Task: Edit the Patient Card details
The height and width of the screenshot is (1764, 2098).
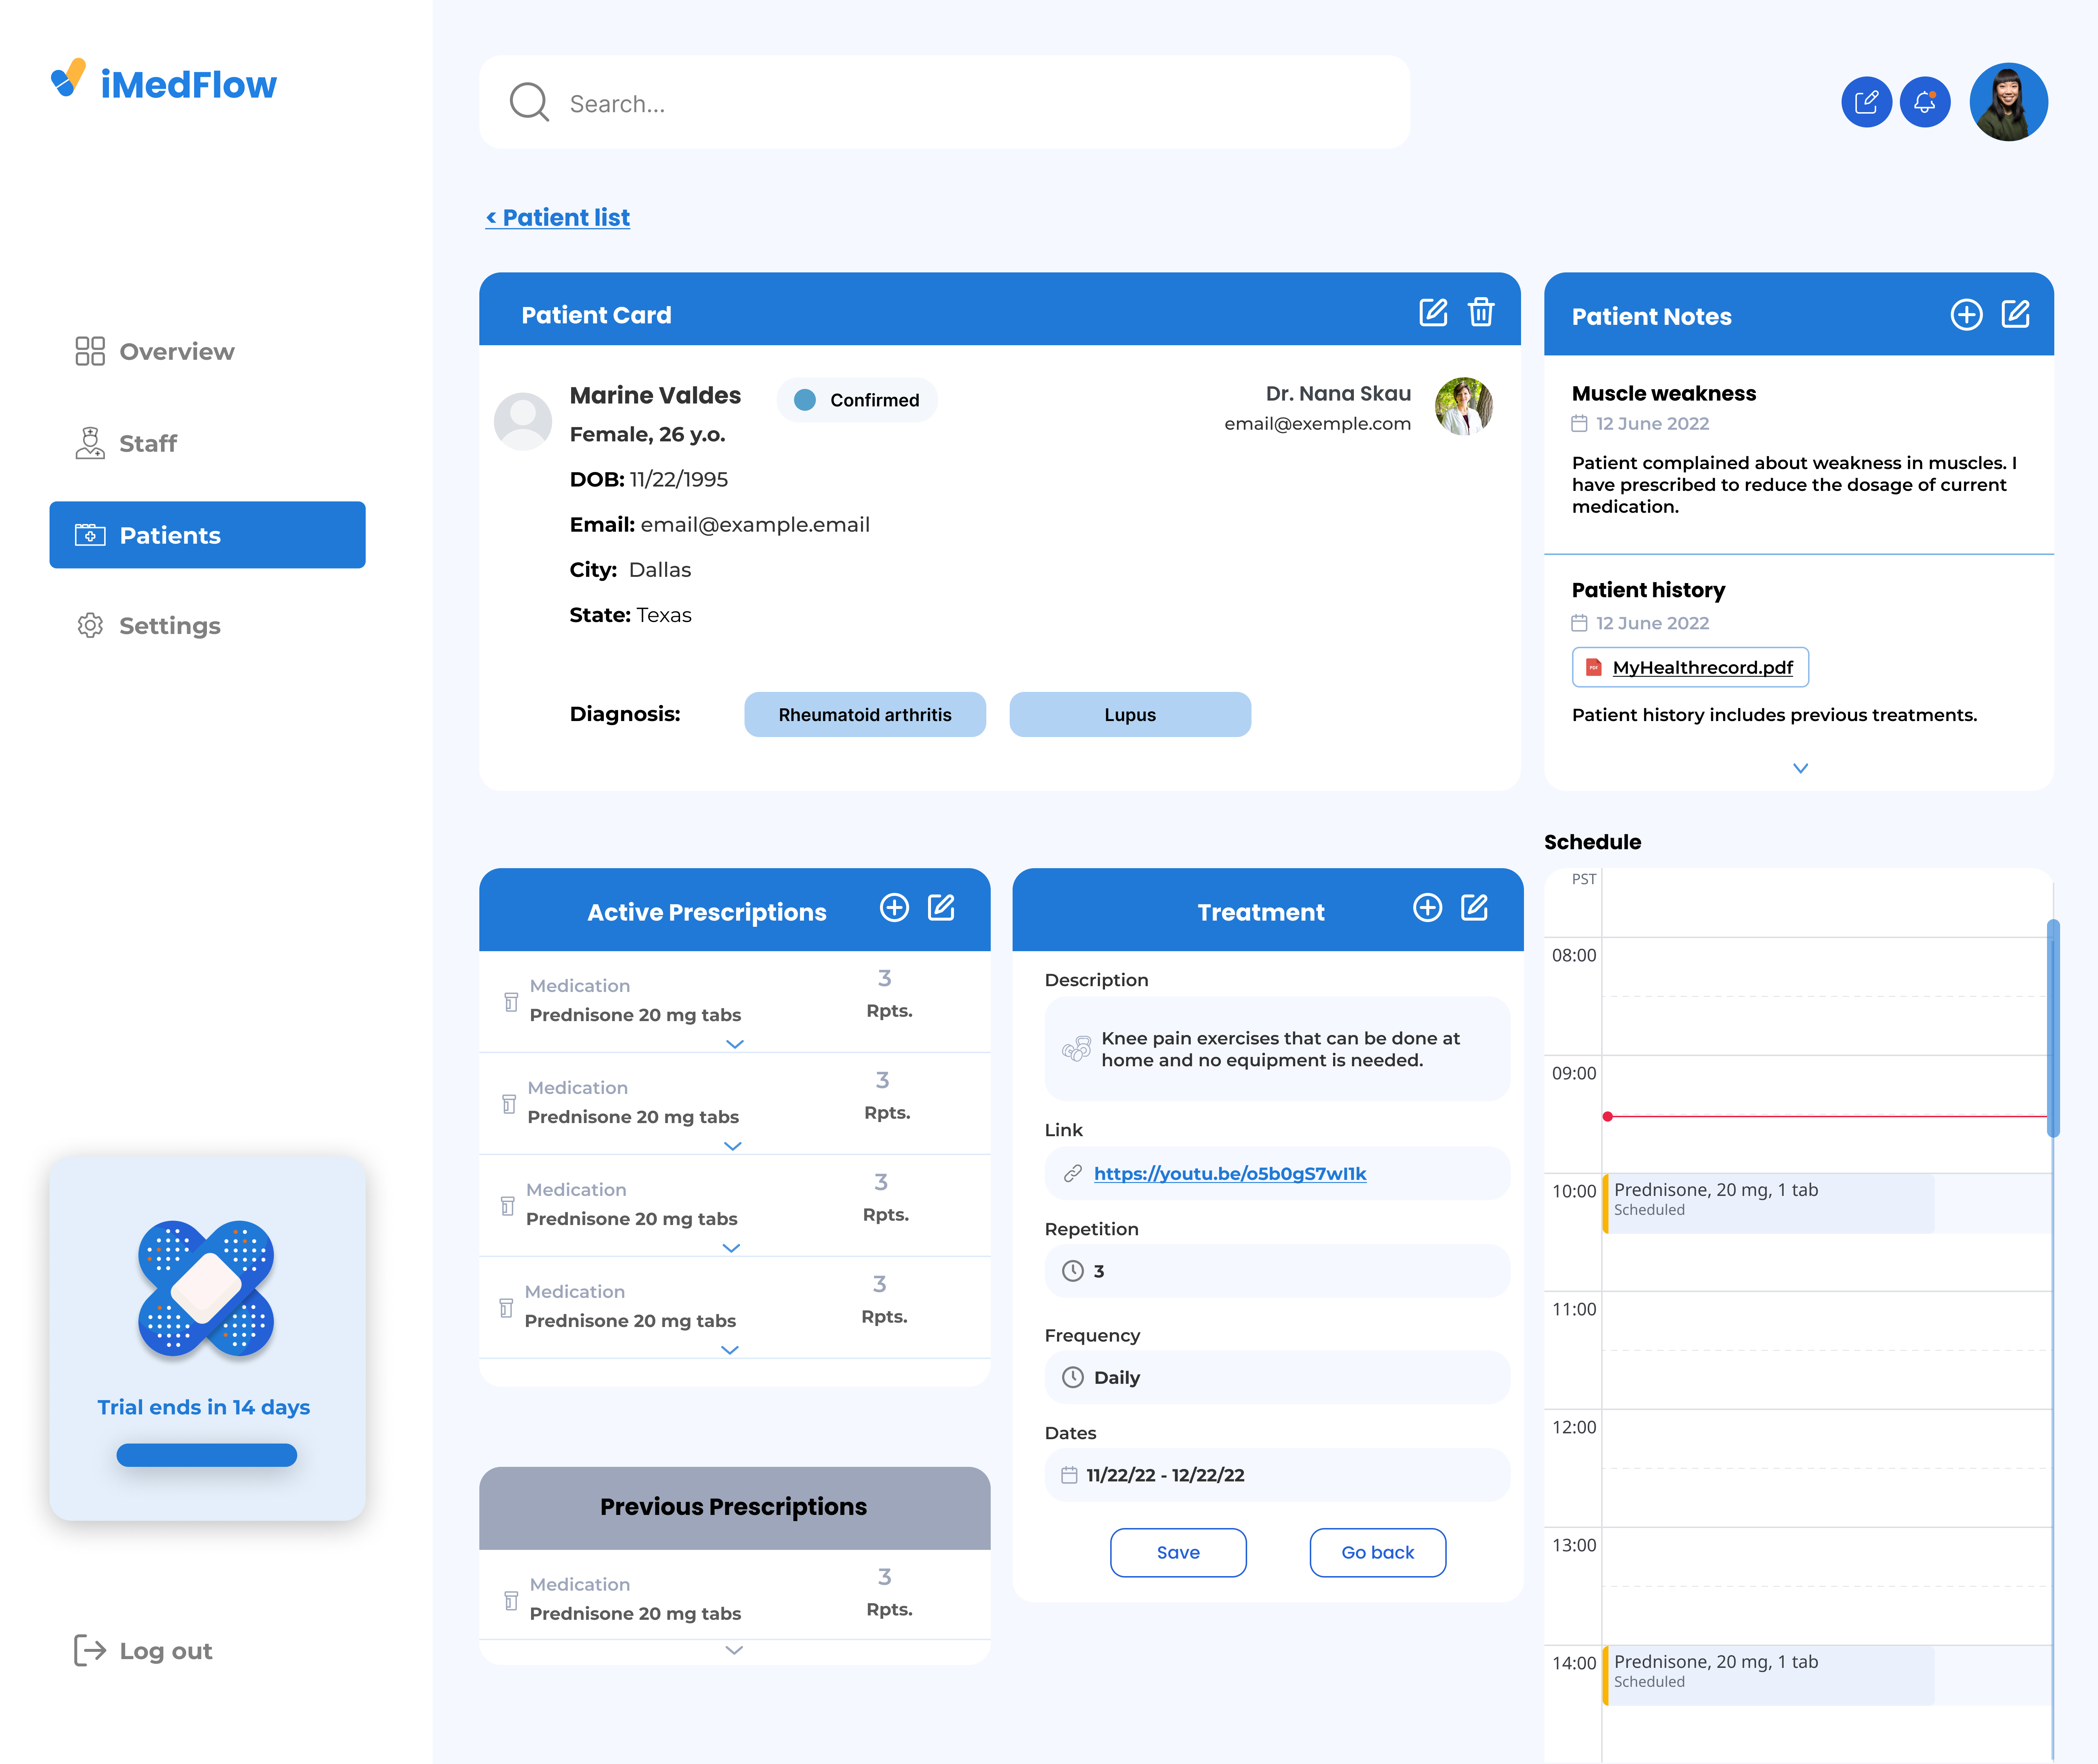Action: coord(1433,313)
